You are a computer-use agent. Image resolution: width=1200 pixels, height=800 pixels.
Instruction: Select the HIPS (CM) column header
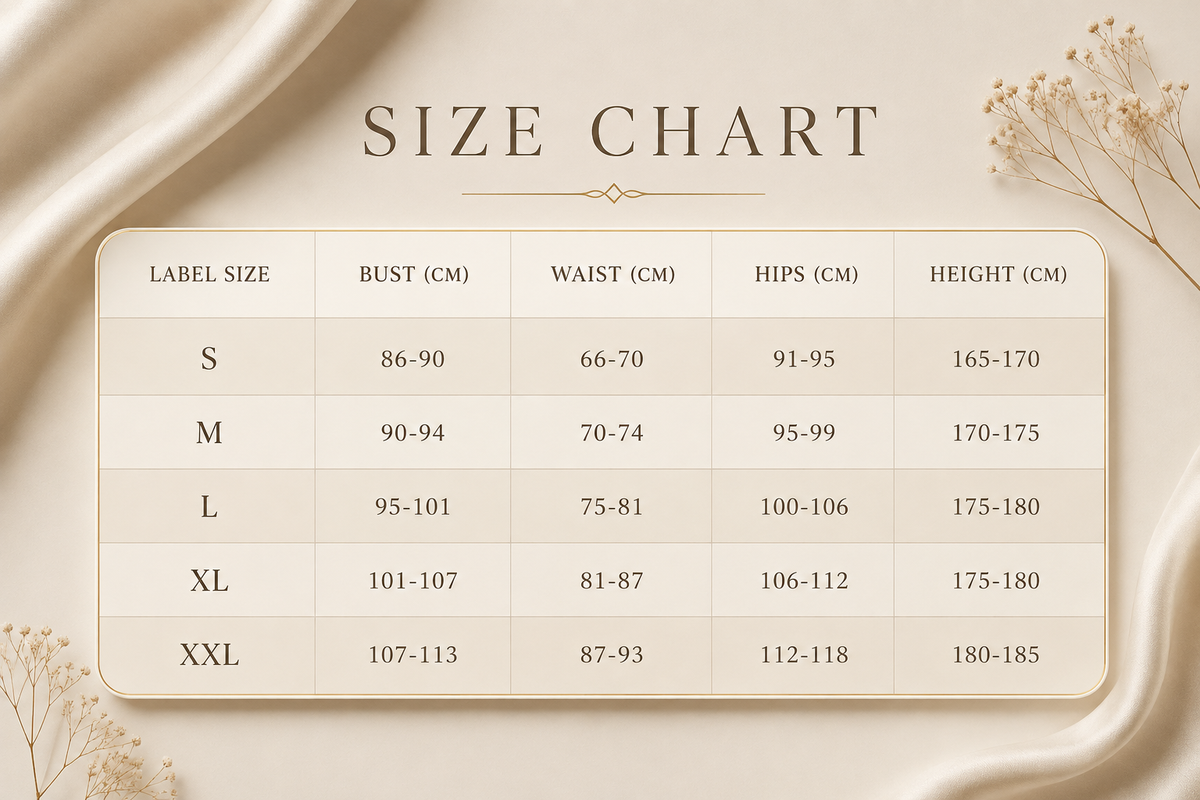[806, 274]
